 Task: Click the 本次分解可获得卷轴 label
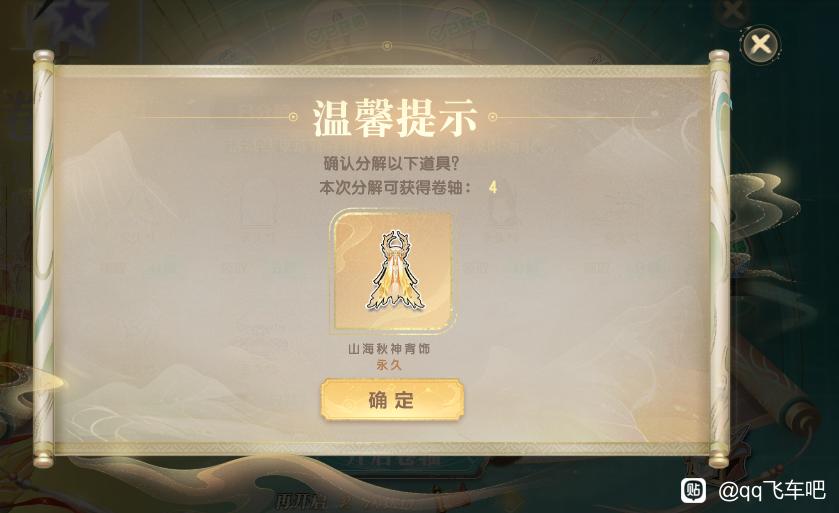pos(396,187)
